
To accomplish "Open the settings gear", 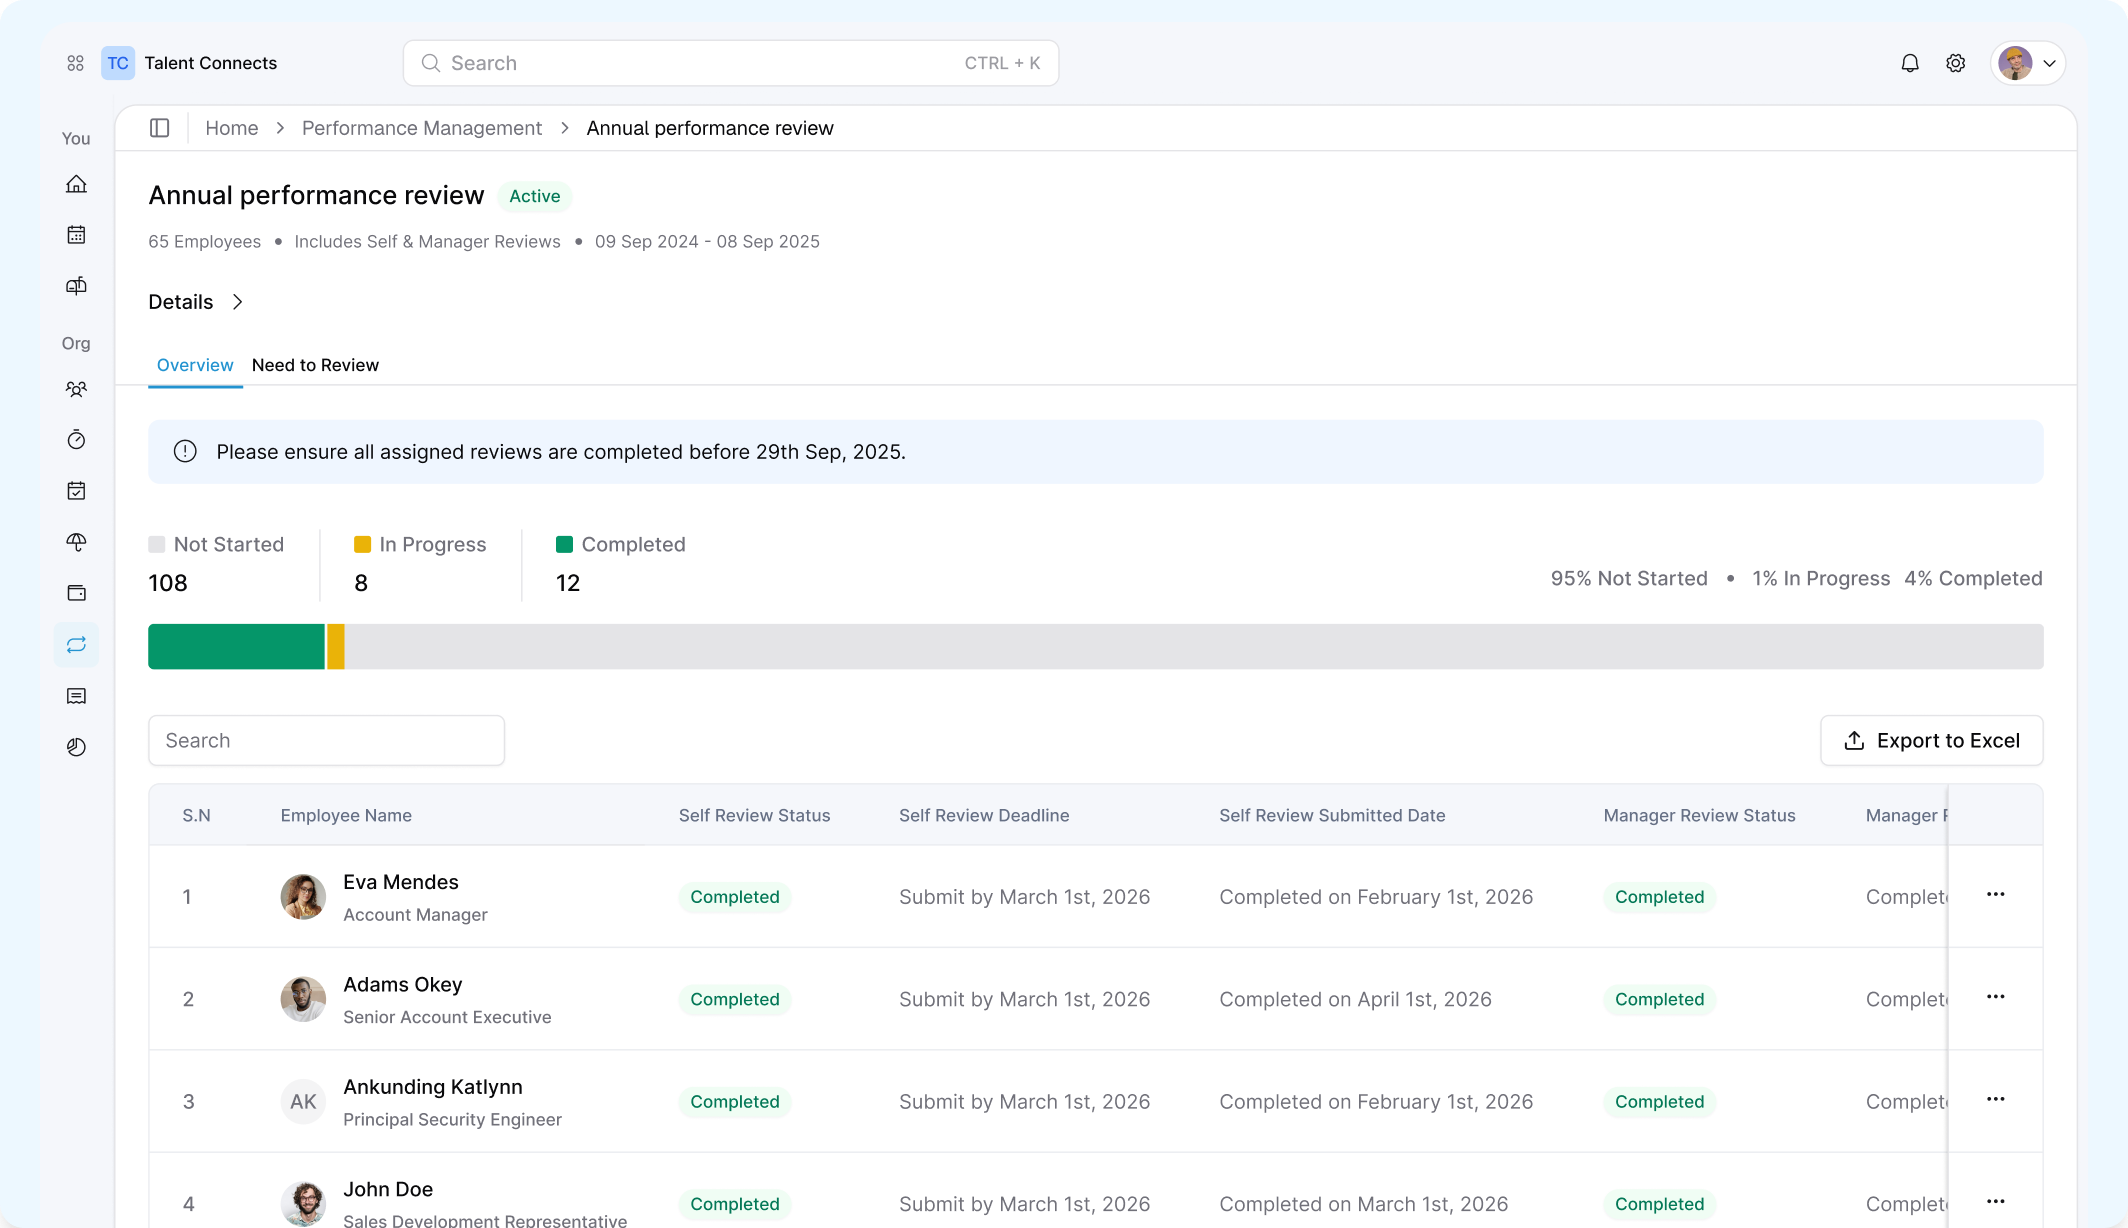I will pos(1956,63).
